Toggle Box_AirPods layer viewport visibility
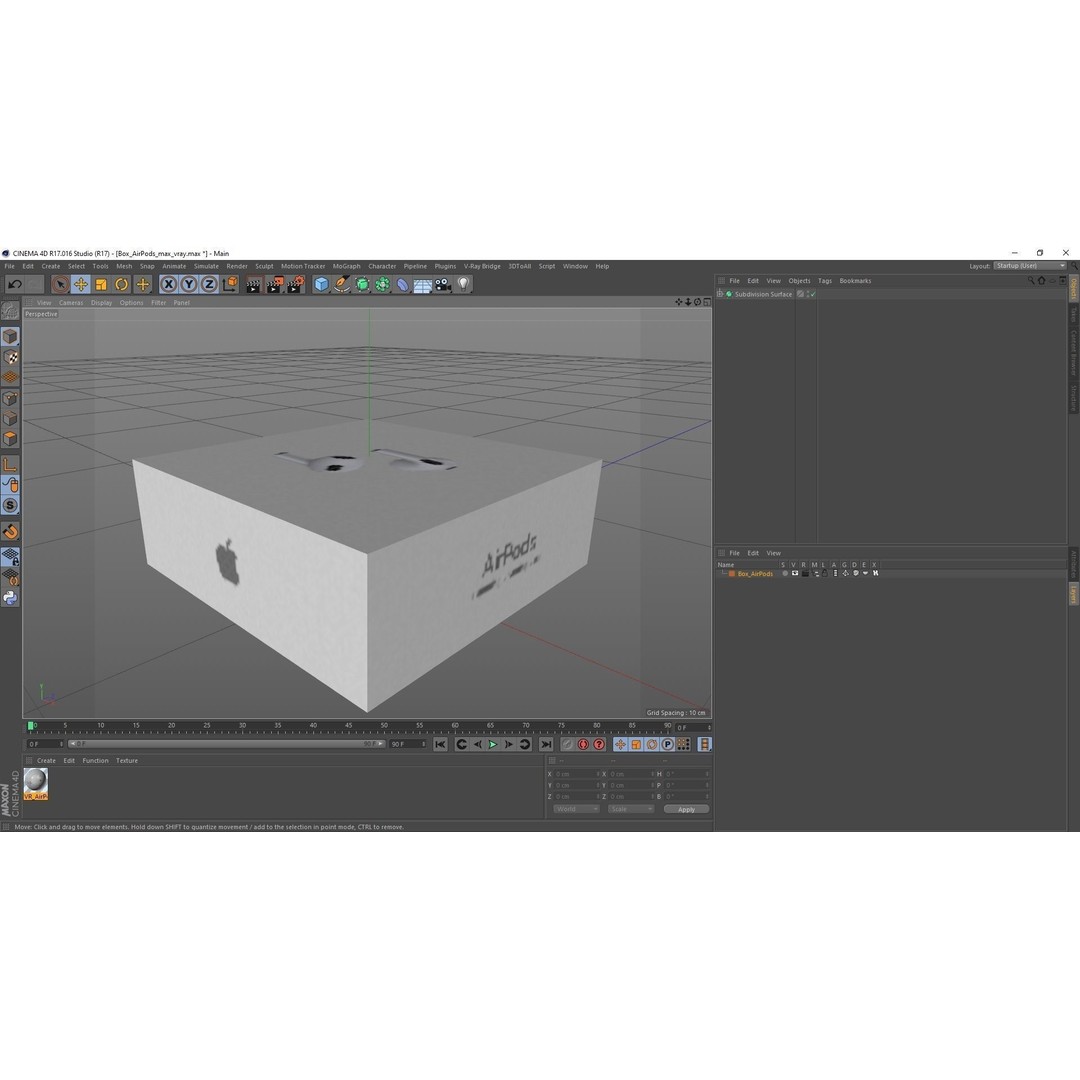This screenshot has width=1080, height=1080. coord(795,574)
